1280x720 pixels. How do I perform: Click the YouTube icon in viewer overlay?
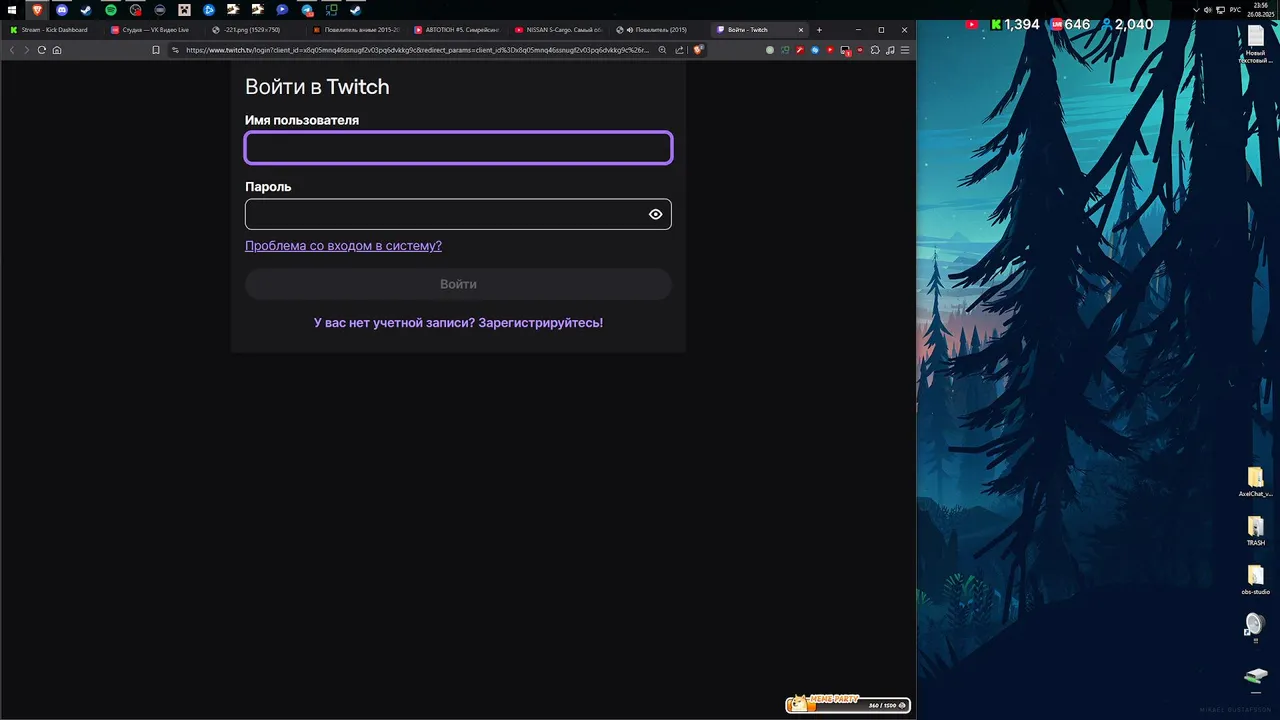[972, 25]
